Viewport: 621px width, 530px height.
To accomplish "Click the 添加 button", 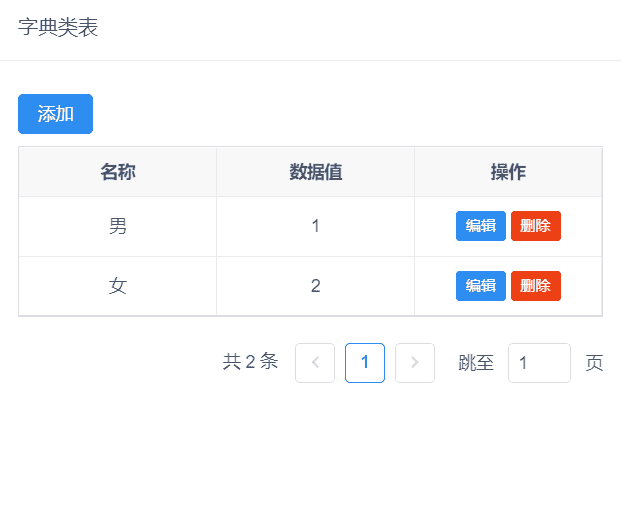I will [x=55, y=114].
